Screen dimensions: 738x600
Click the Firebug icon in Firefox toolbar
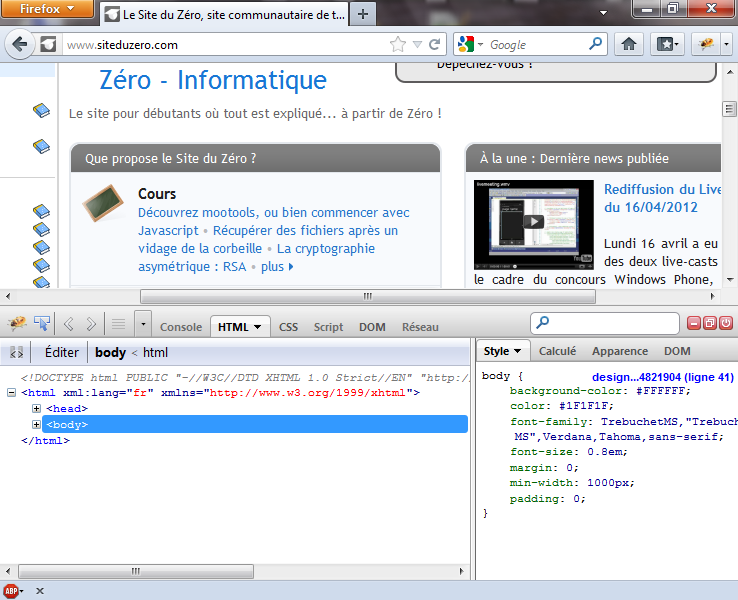[x=707, y=44]
